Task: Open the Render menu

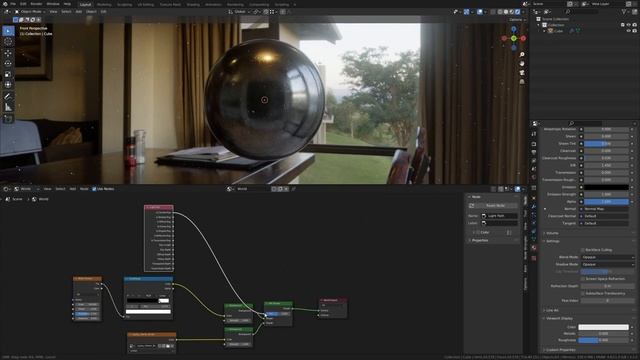Action: (x=36, y=4)
